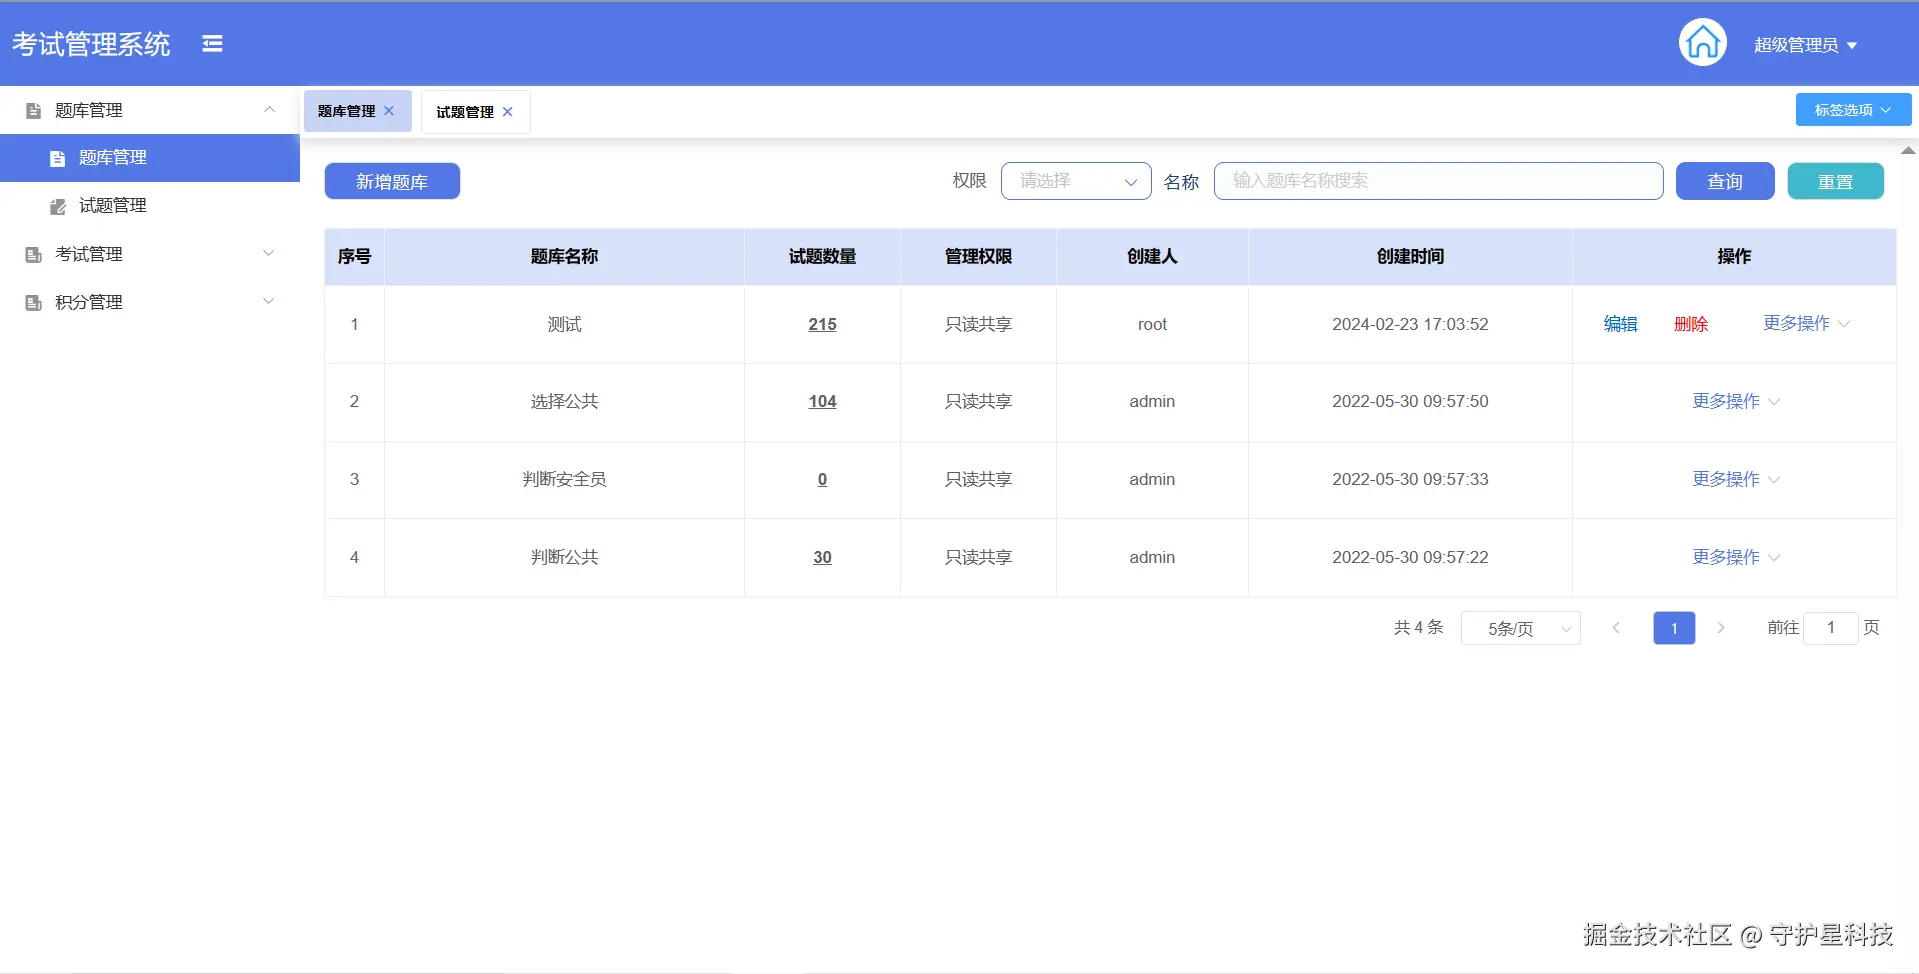Click the 名称 search input field
This screenshot has height=974, width=1919.
tap(1438, 181)
